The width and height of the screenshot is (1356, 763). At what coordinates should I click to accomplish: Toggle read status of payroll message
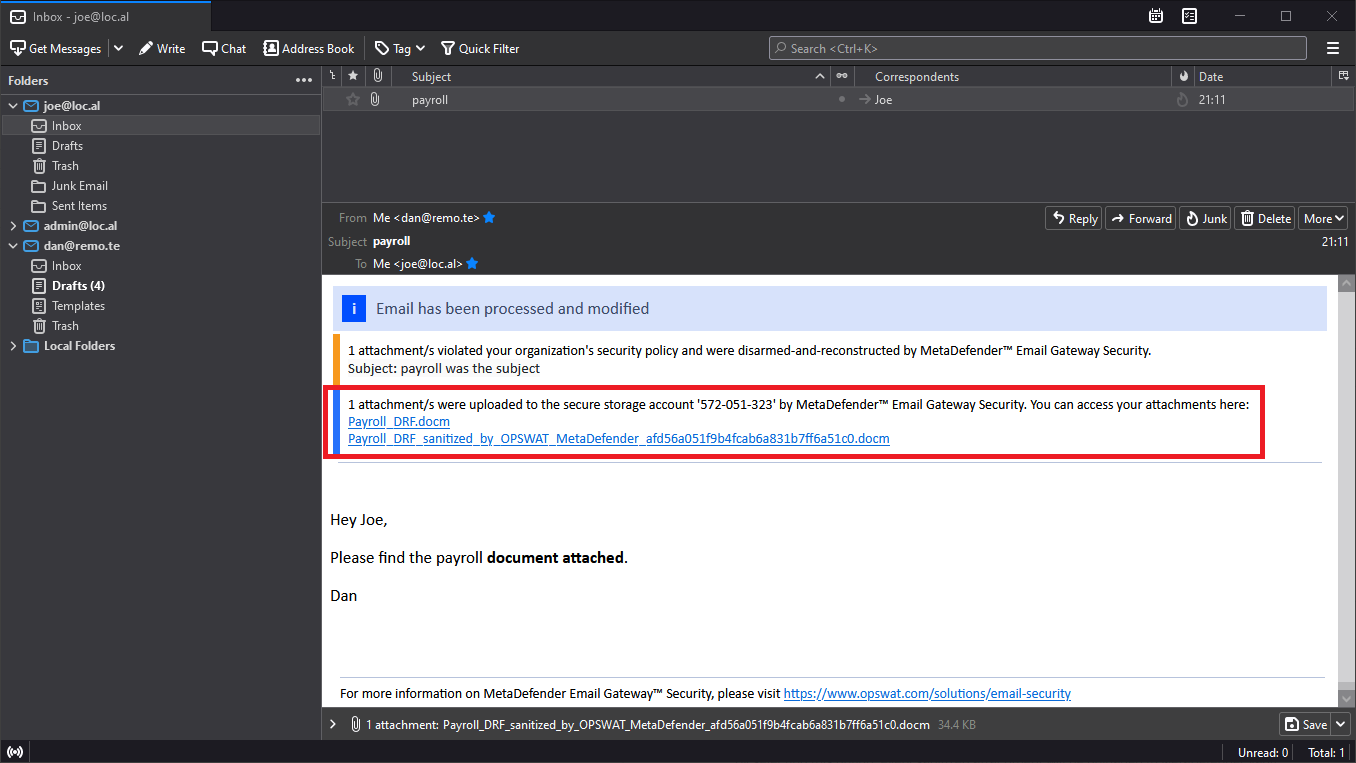coord(842,99)
